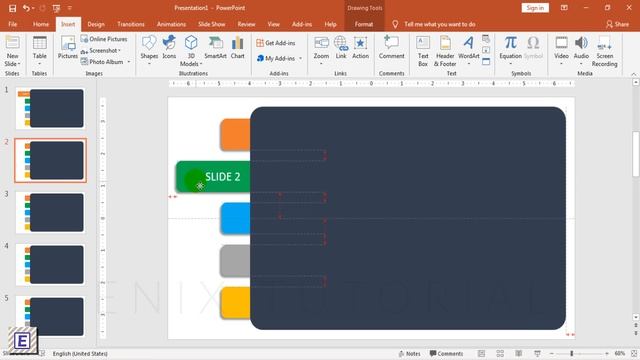Undo the last action
The height and width of the screenshot is (360, 640).
coord(26,8)
